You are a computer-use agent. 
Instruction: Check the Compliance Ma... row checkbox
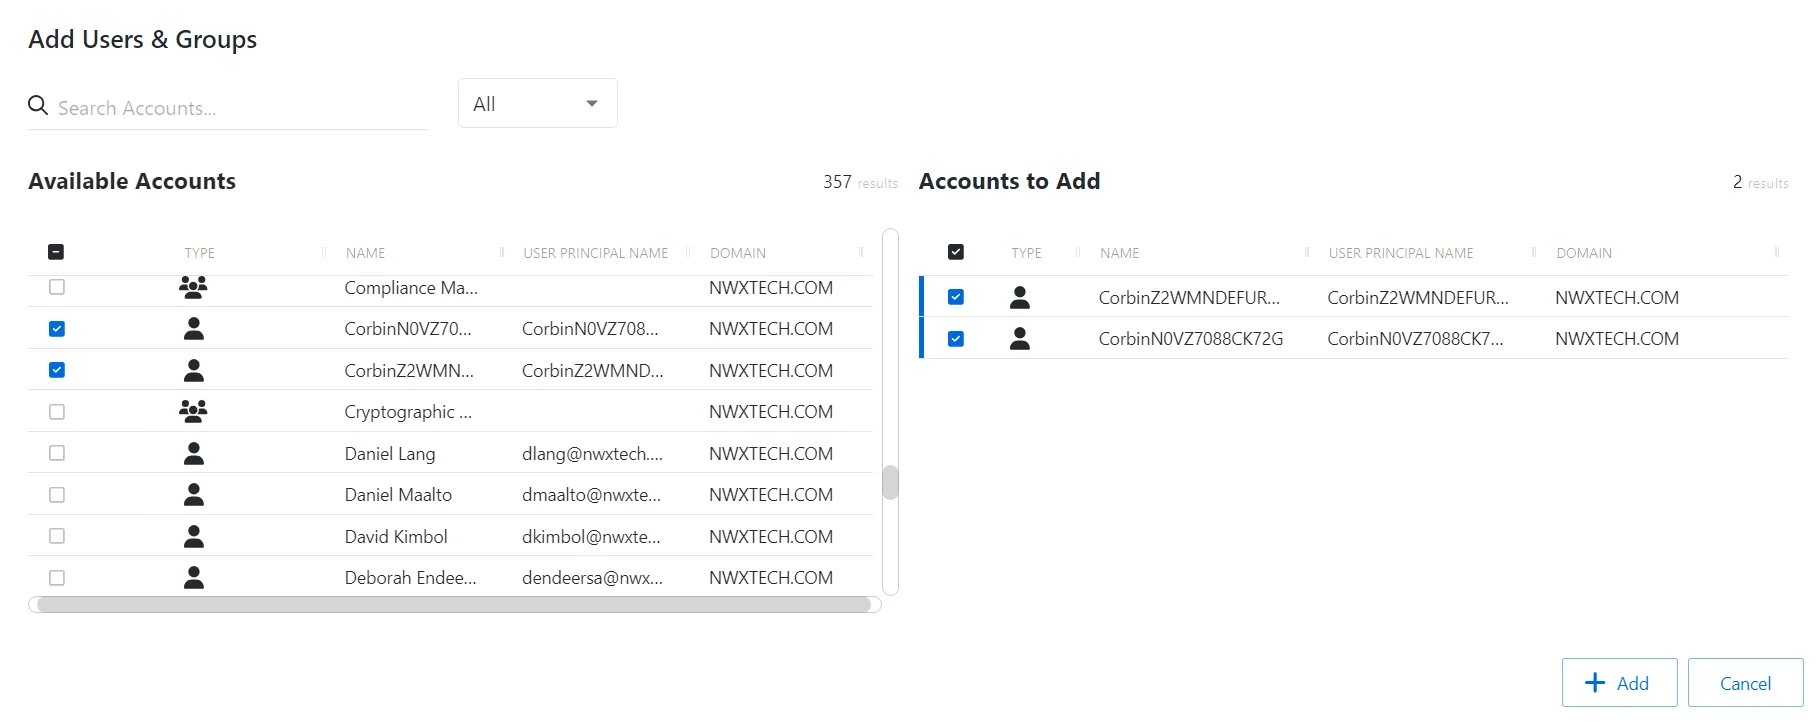(x=57, y=287)
